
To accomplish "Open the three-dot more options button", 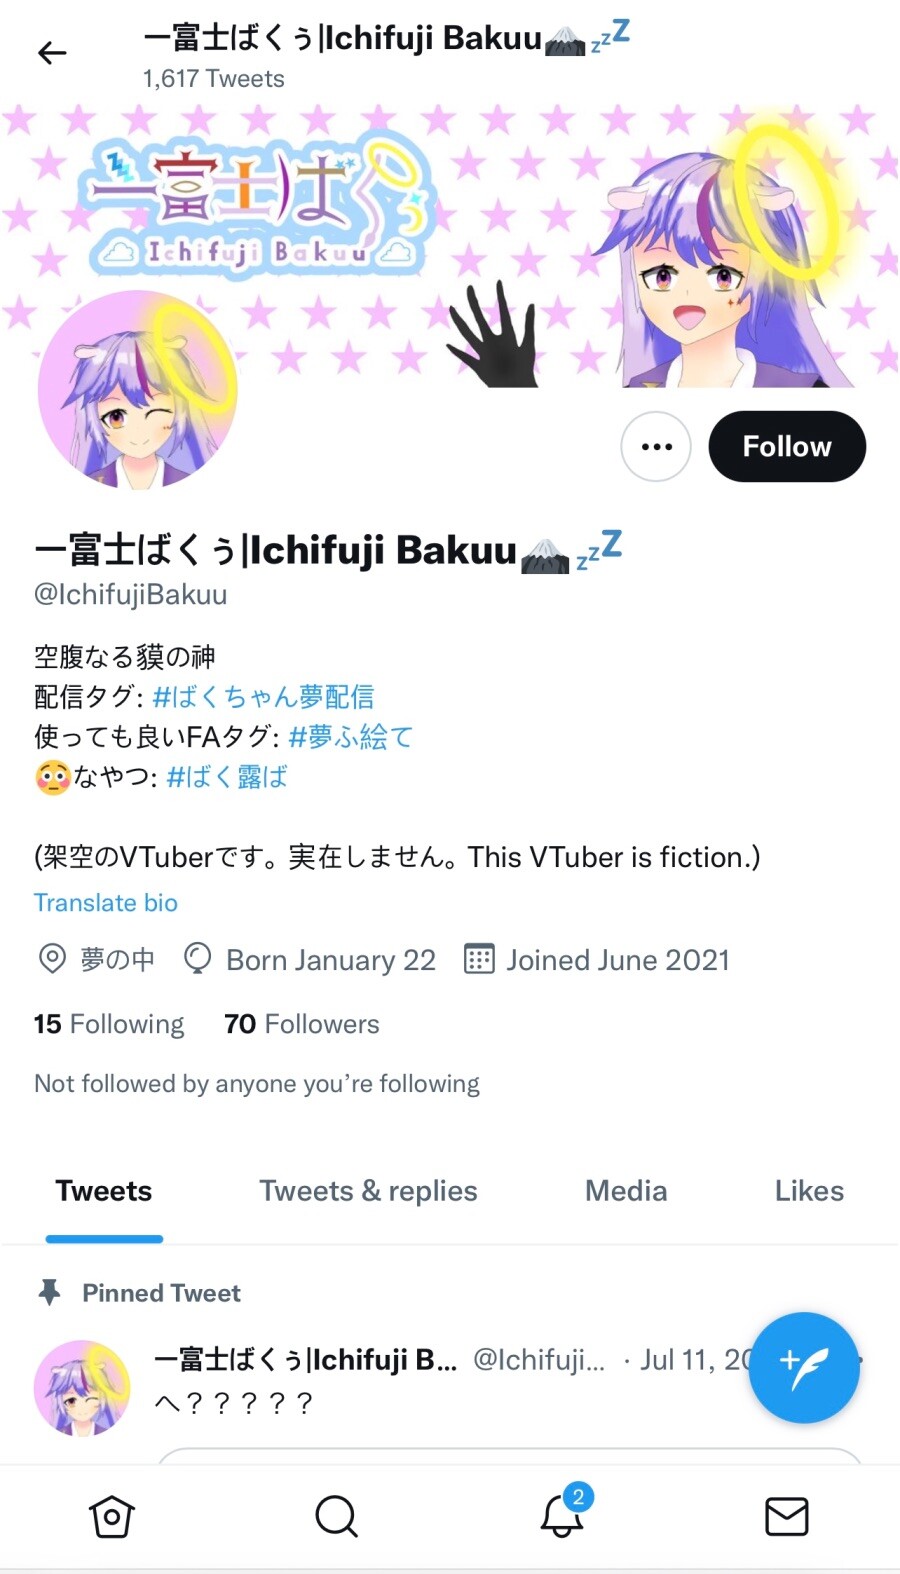I will pyautogui.click(x=656, y=446).
